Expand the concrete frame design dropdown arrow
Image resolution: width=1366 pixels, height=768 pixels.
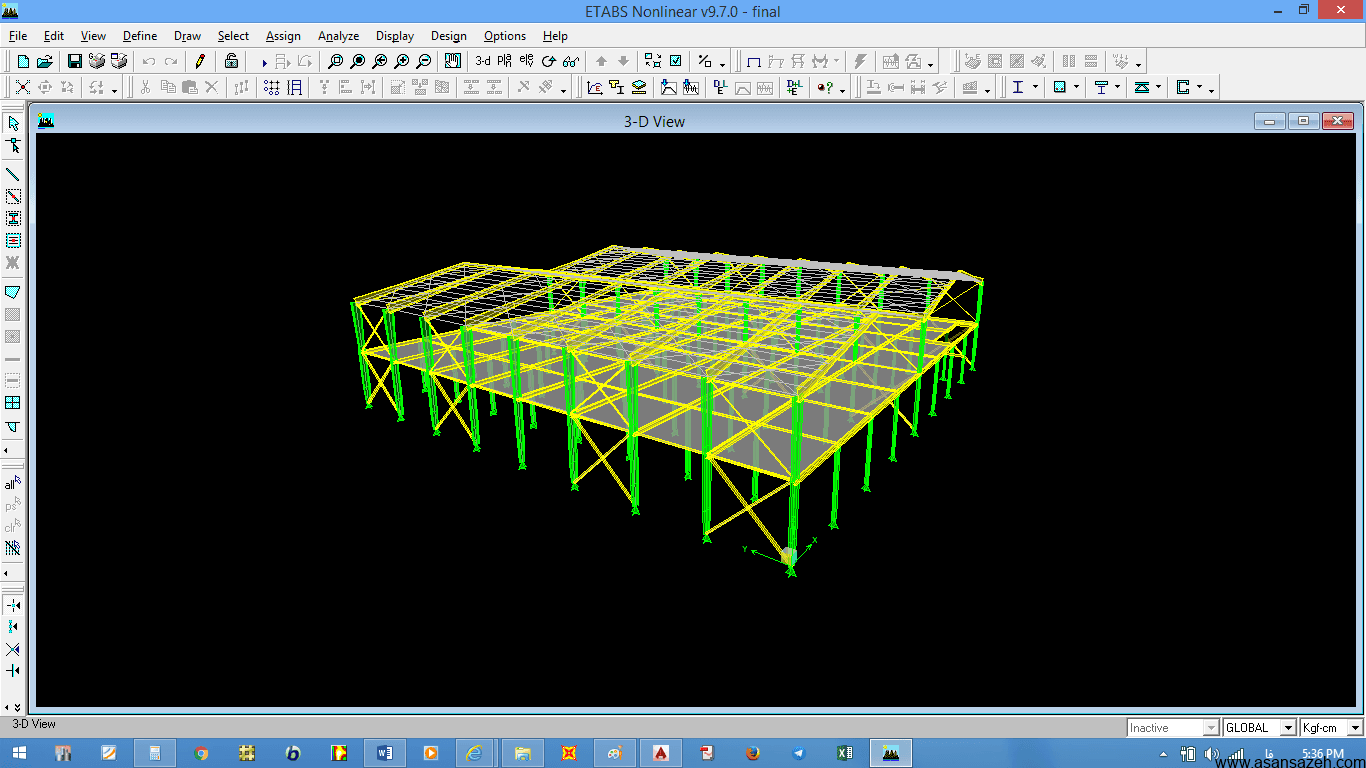[1077, 88]
